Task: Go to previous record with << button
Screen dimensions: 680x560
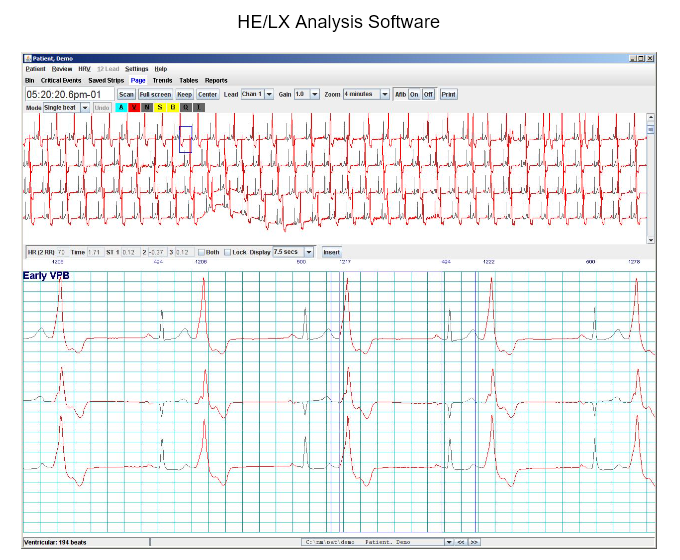Action: (x=462, y=542)
